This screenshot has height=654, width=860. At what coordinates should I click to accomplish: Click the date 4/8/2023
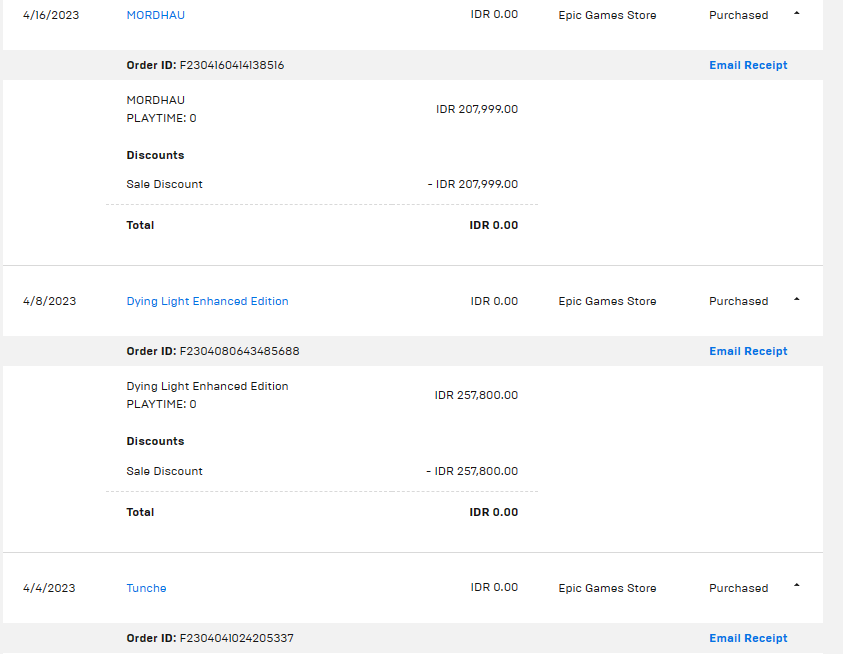(x=49, y=301)
